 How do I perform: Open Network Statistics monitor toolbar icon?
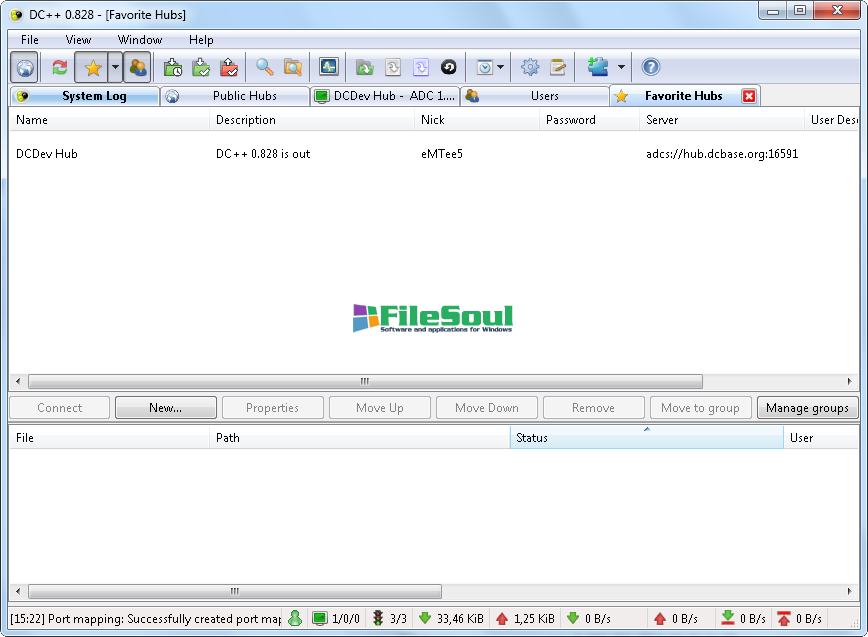[x=328, y=68]
